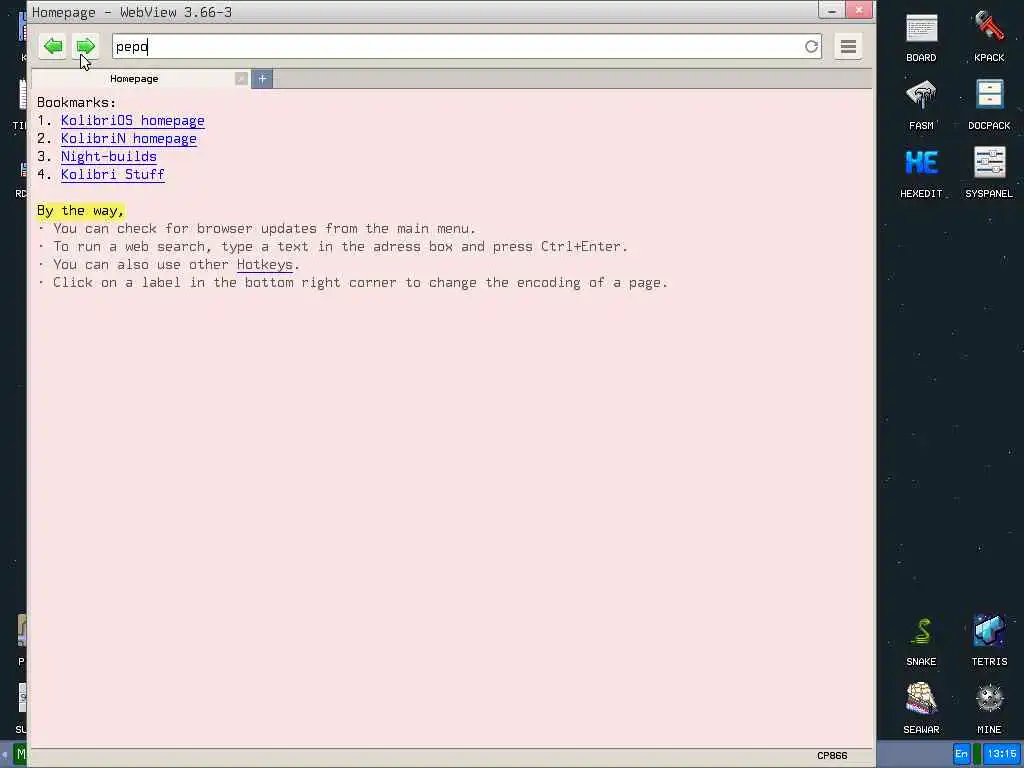Change page encoding via CP866 label
Image resolution: width=1024 pixels, height=768 pixels.
pos(831,756)
